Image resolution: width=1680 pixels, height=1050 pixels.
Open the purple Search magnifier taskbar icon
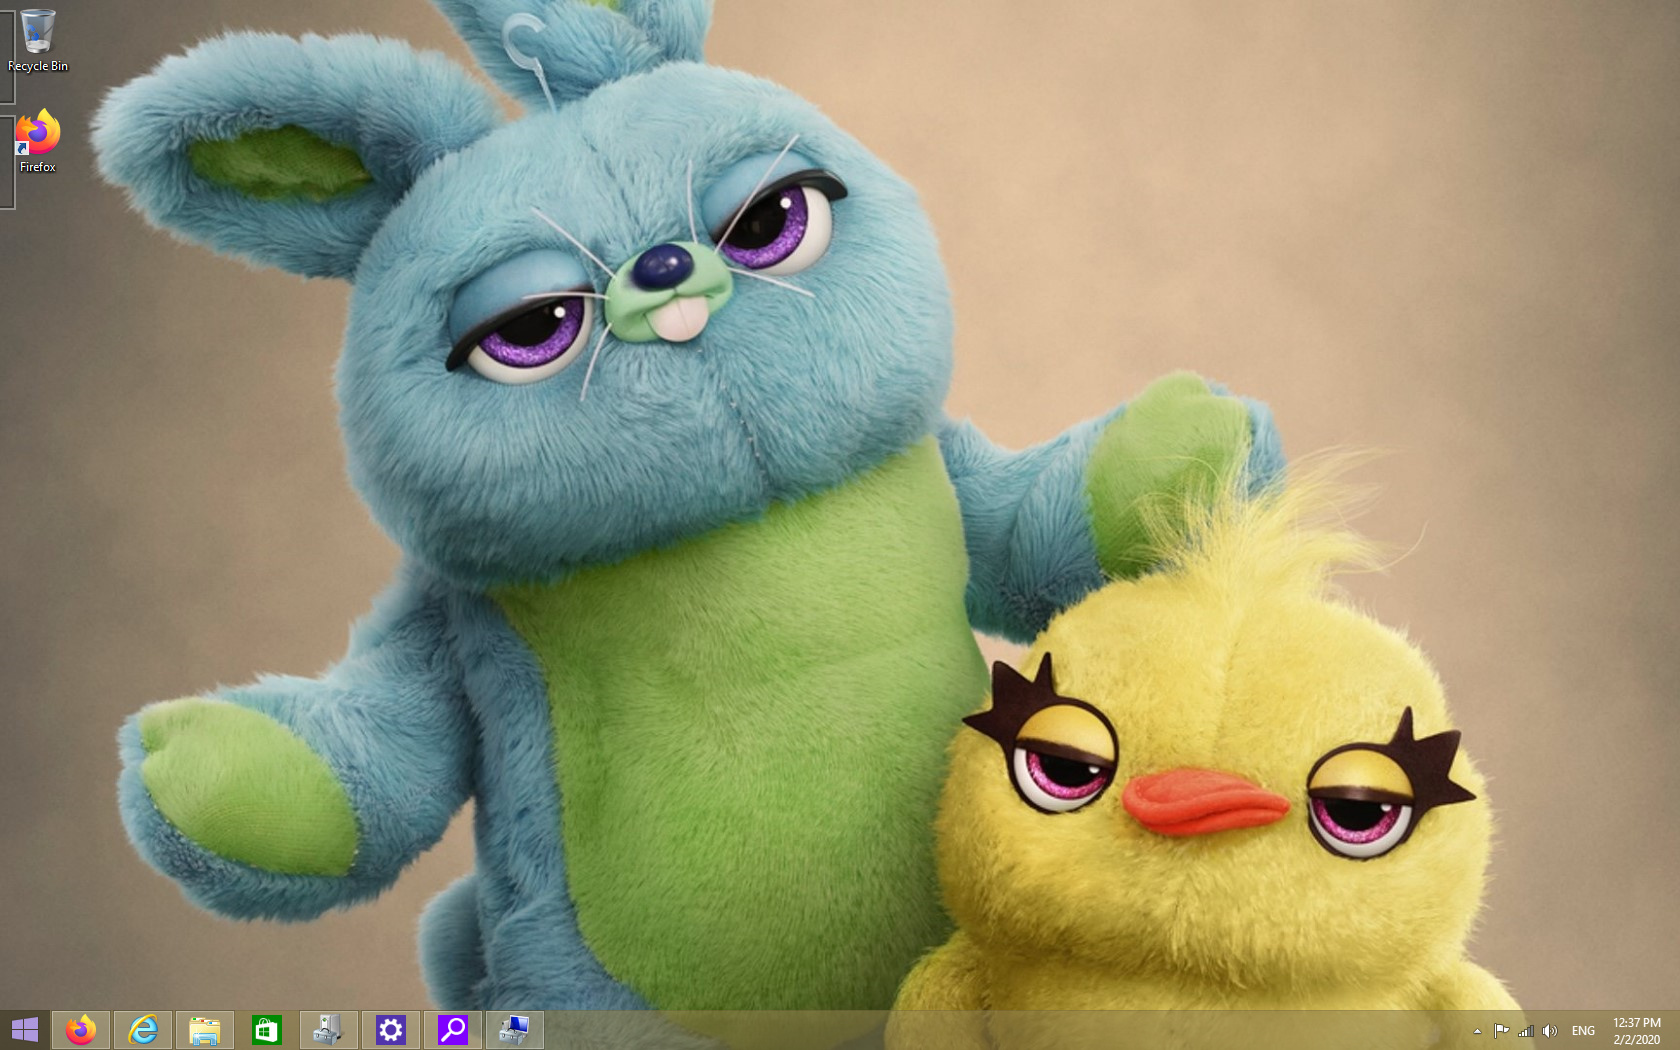click(x=453, y=1030)
